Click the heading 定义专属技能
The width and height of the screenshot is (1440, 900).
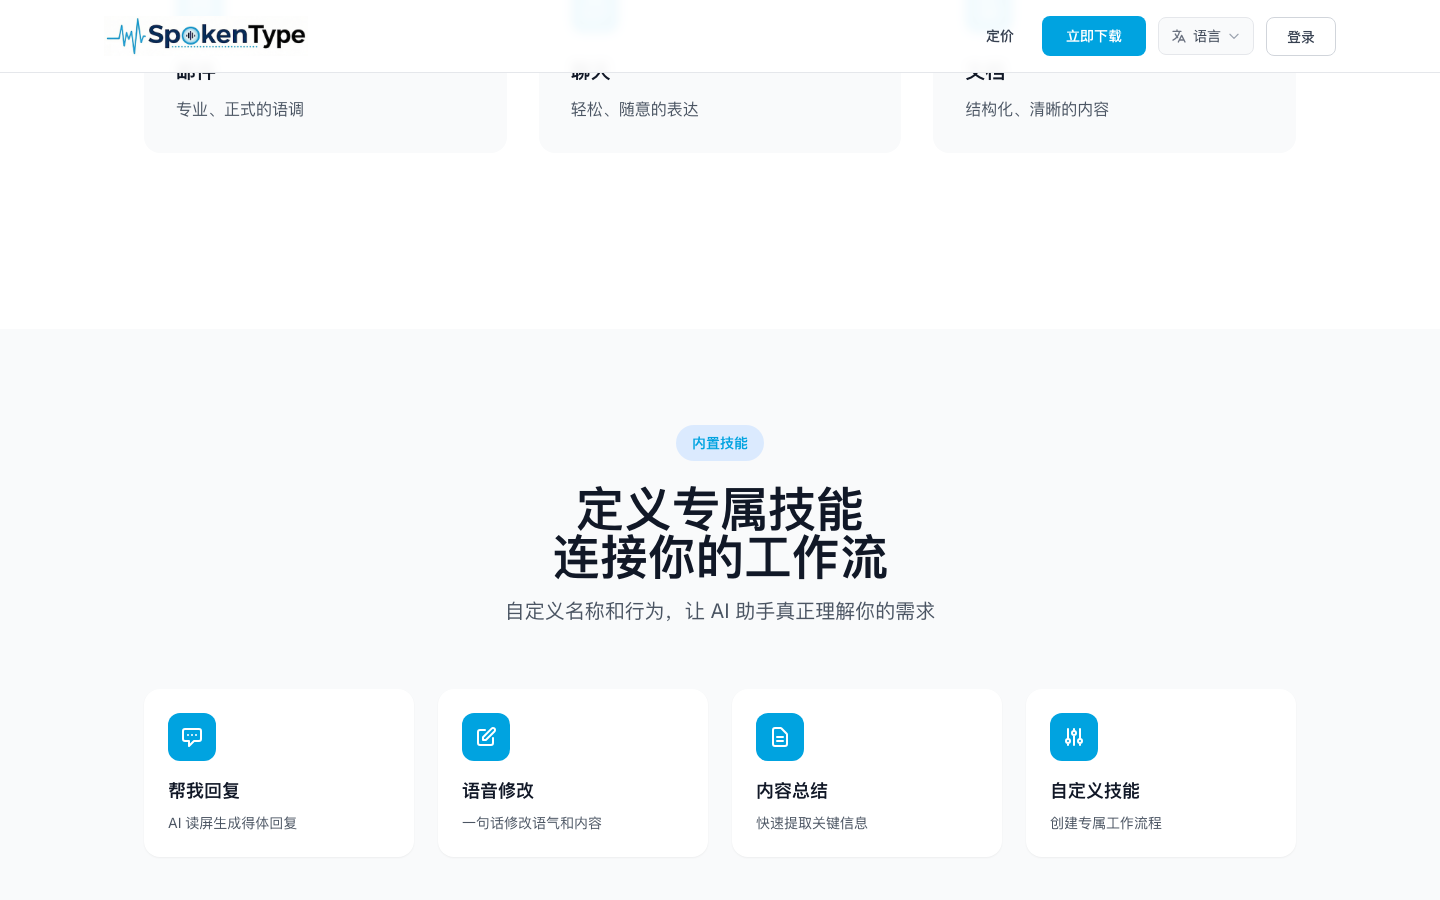[720, 510]
